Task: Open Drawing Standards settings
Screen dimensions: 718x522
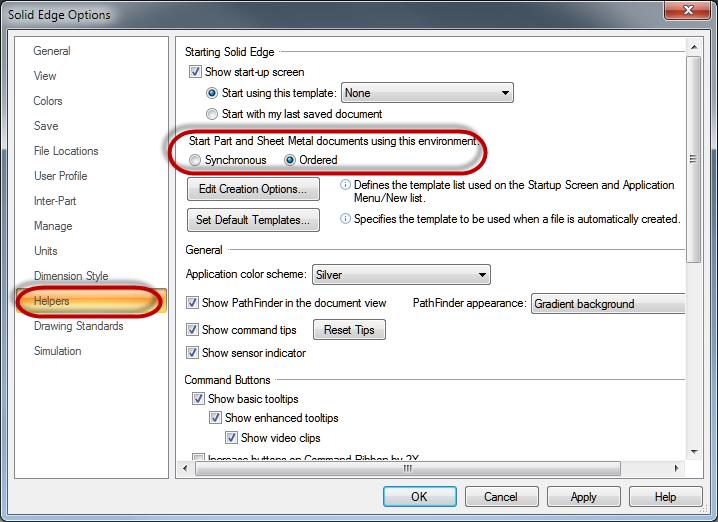Action: pyautogui.click(x=78, y=326)
